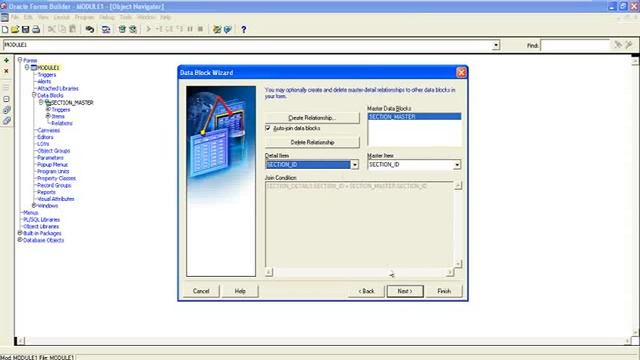Click the Cut scissors toolbar icon
This screenshot has height=360, width=640.
click(51, 29)
